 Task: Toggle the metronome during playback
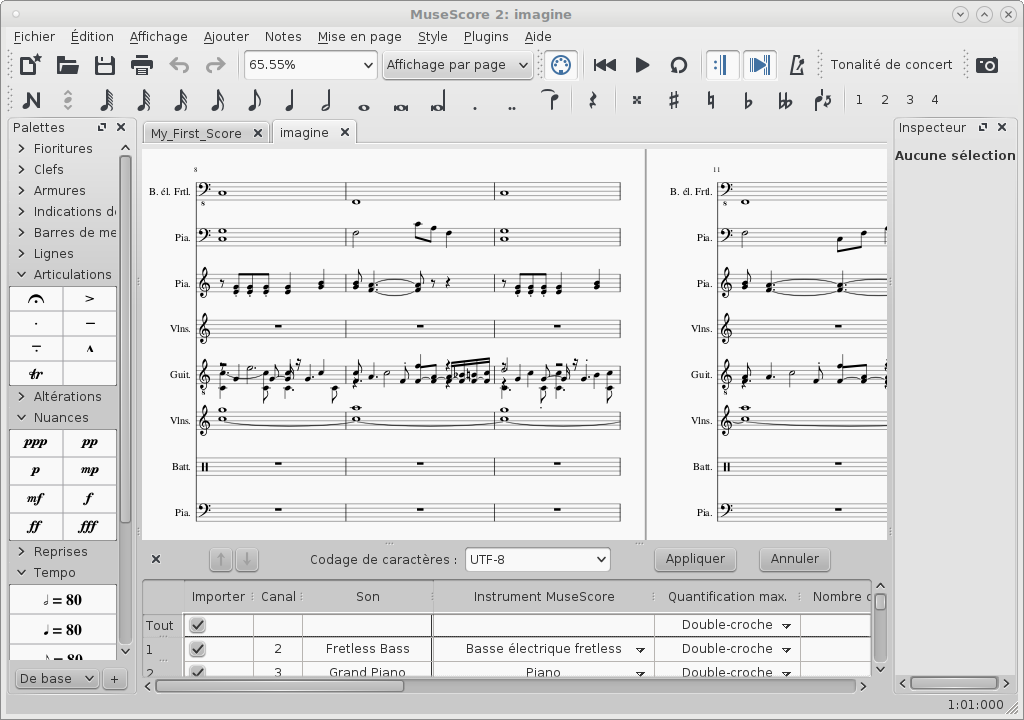(797, 65)
